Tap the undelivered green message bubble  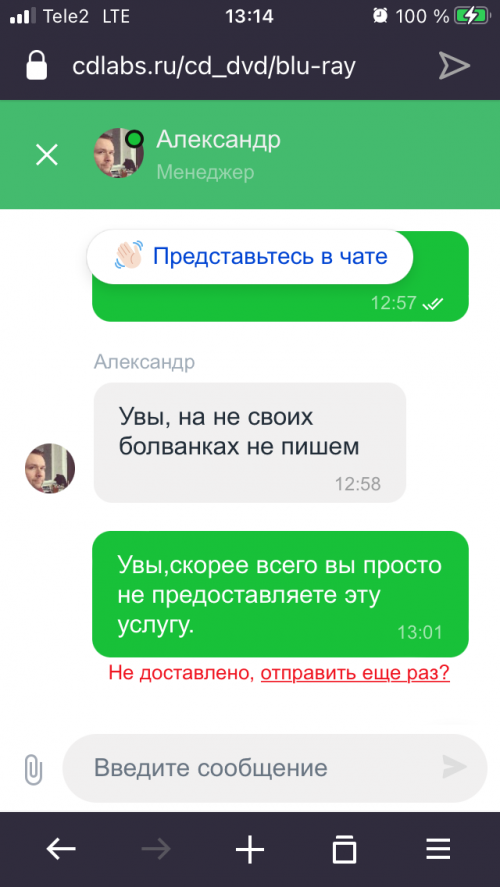click(x=281, y=594)
